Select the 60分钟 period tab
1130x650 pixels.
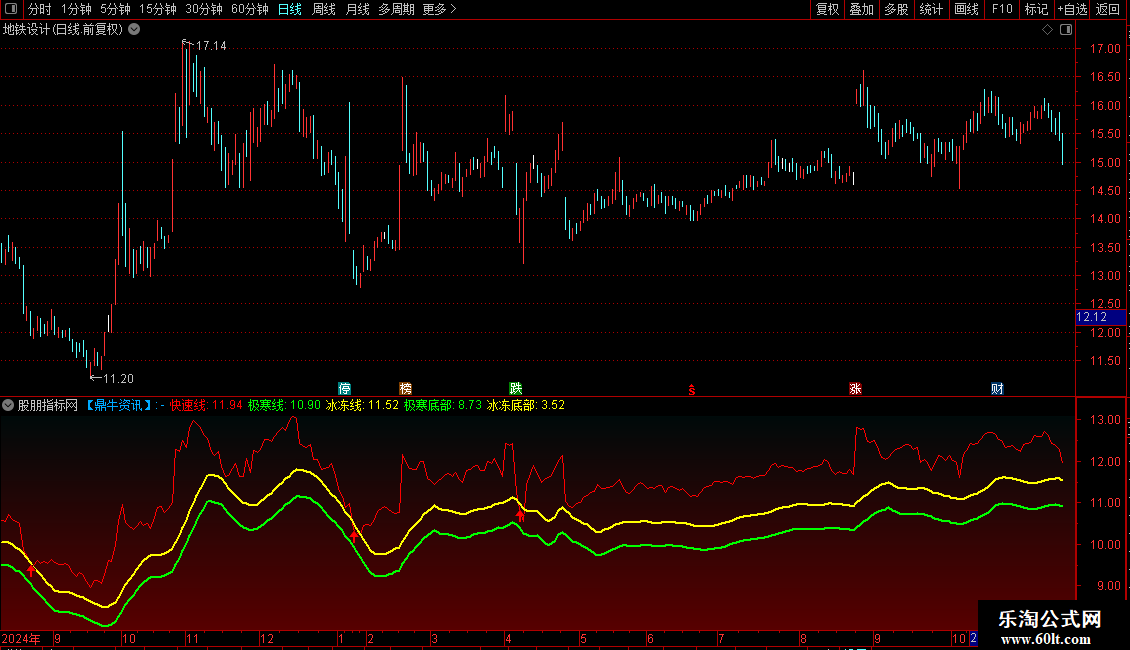[x=249, y=9]
